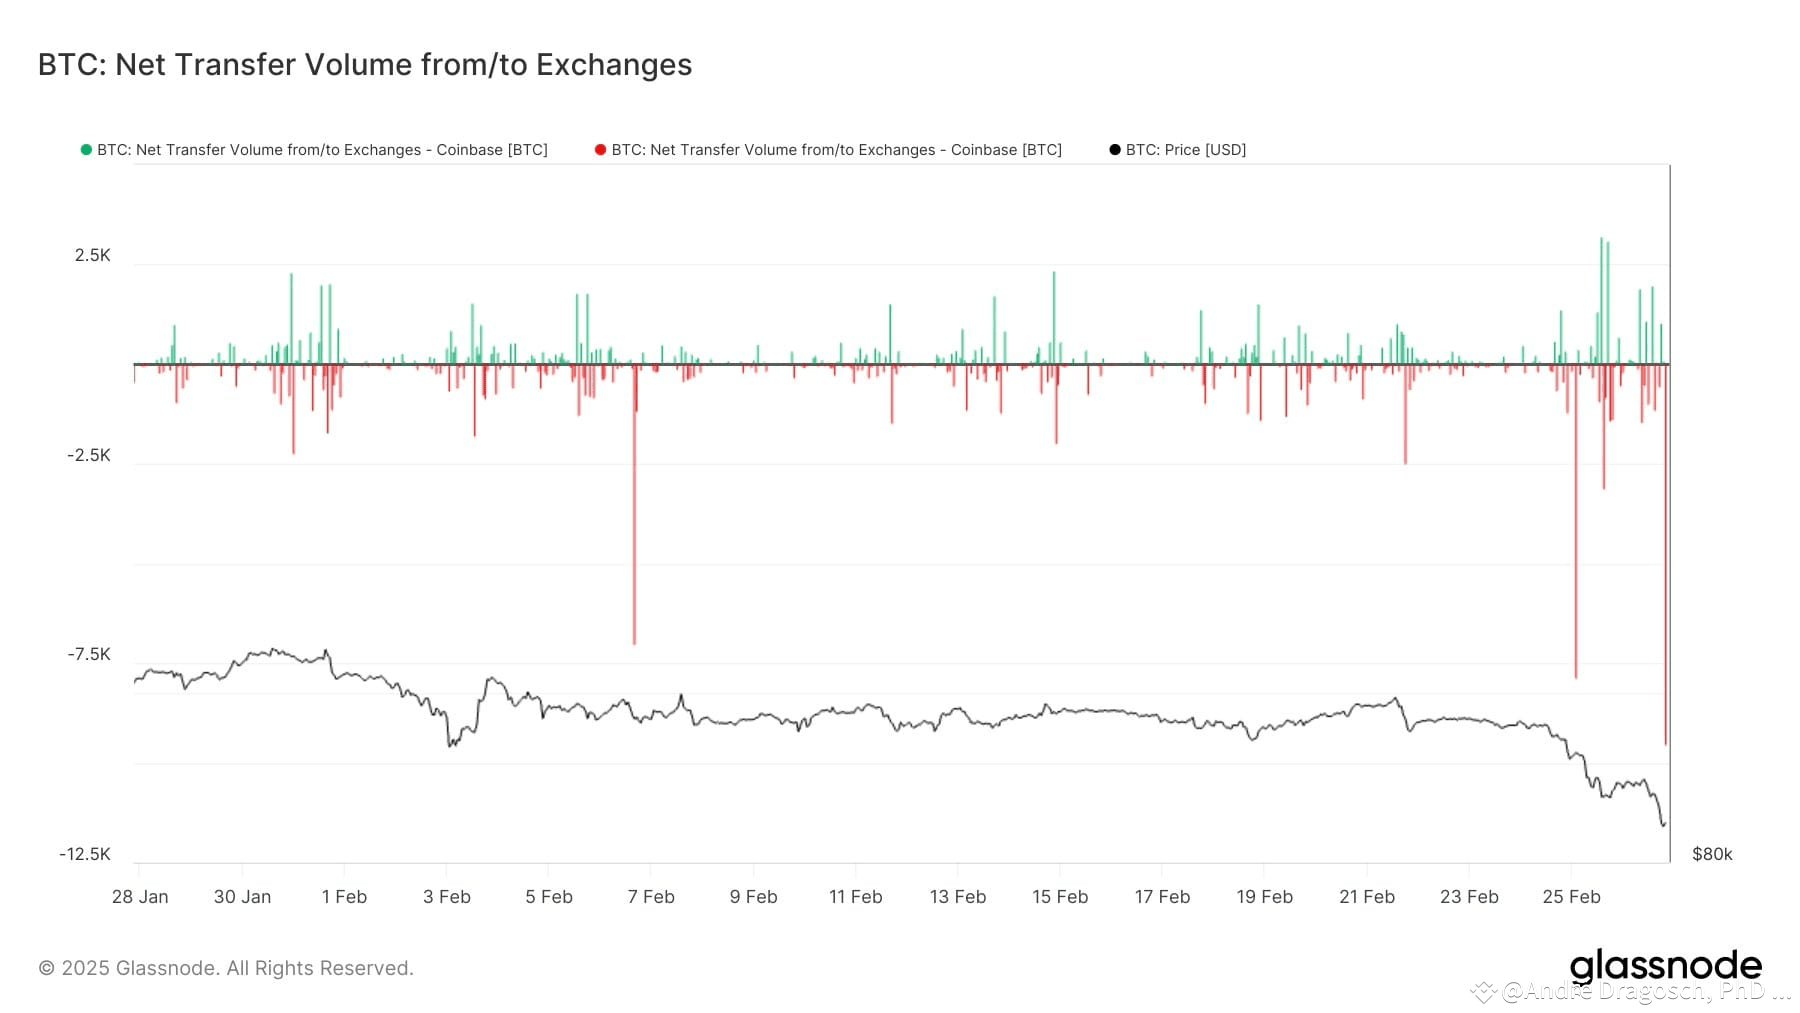Click the red Coinbase legend dot
Screen dimensions: 1800x1013
(599, 149)
